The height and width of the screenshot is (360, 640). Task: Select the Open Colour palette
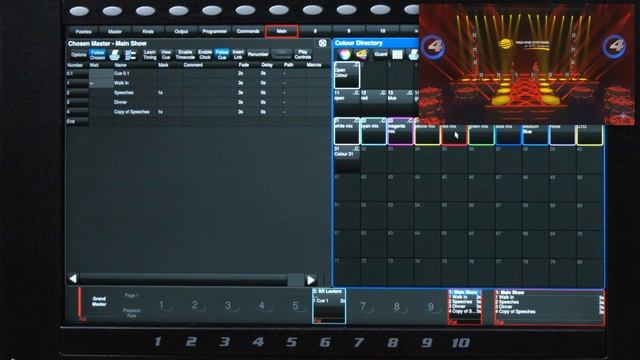pos(347,75)
